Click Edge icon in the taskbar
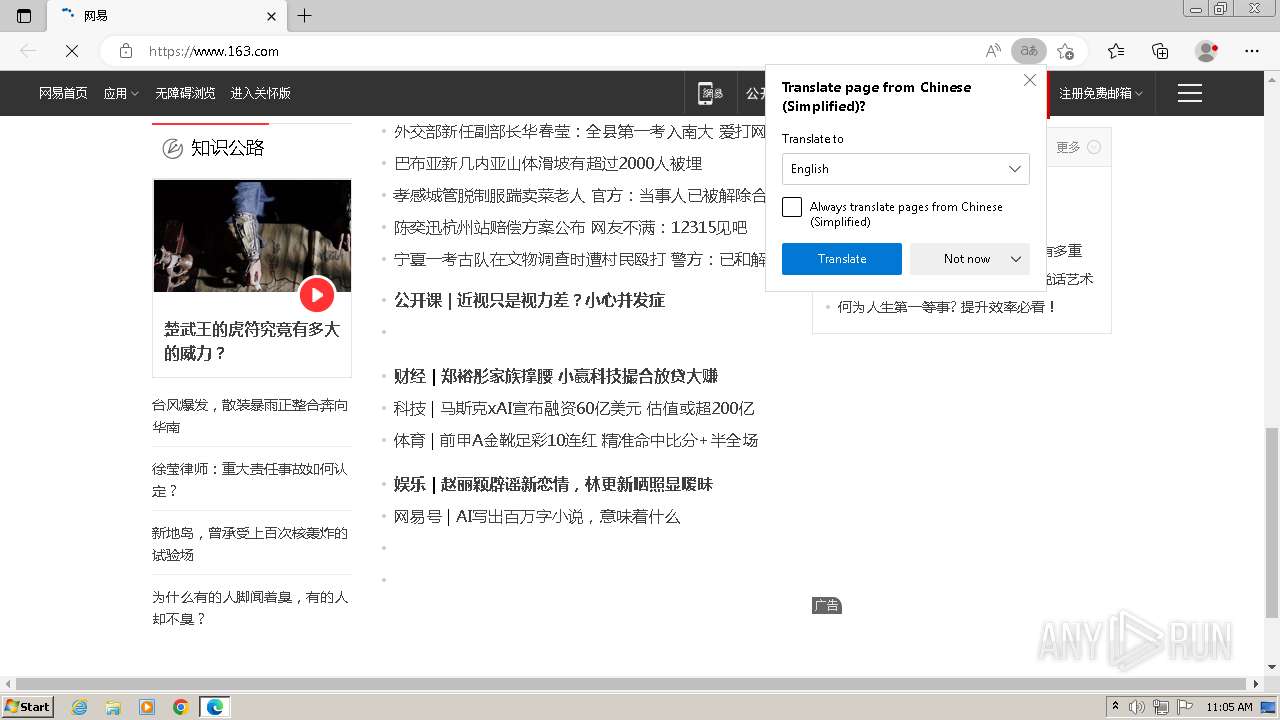 click(x=215, y=707)
